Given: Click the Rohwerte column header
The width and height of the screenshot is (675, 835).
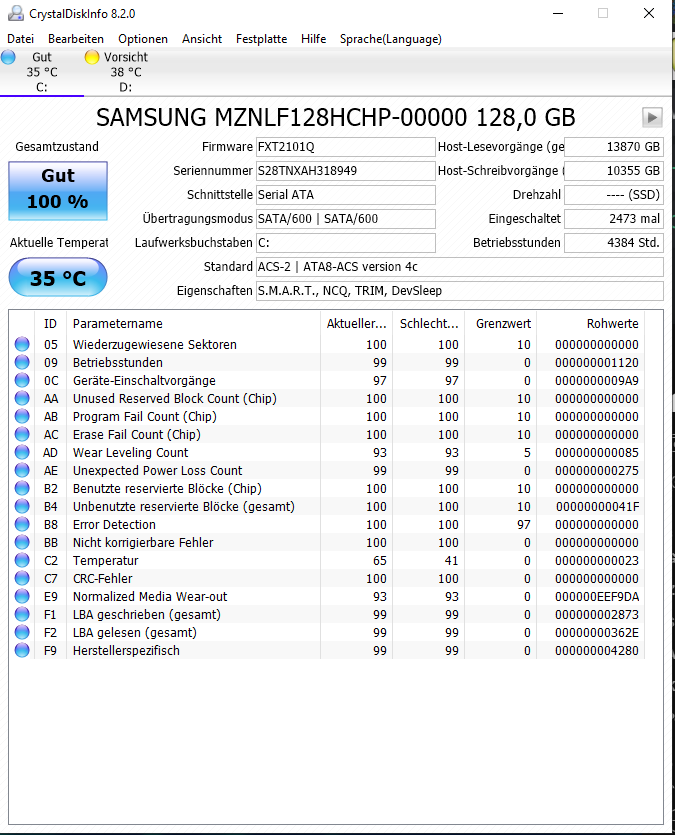Looking at the screenshot, I should click(590, 324).
